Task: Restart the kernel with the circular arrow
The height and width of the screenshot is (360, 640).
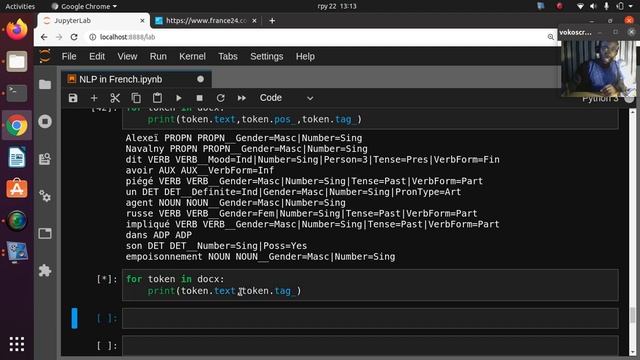Action: (x=220, y=98)
